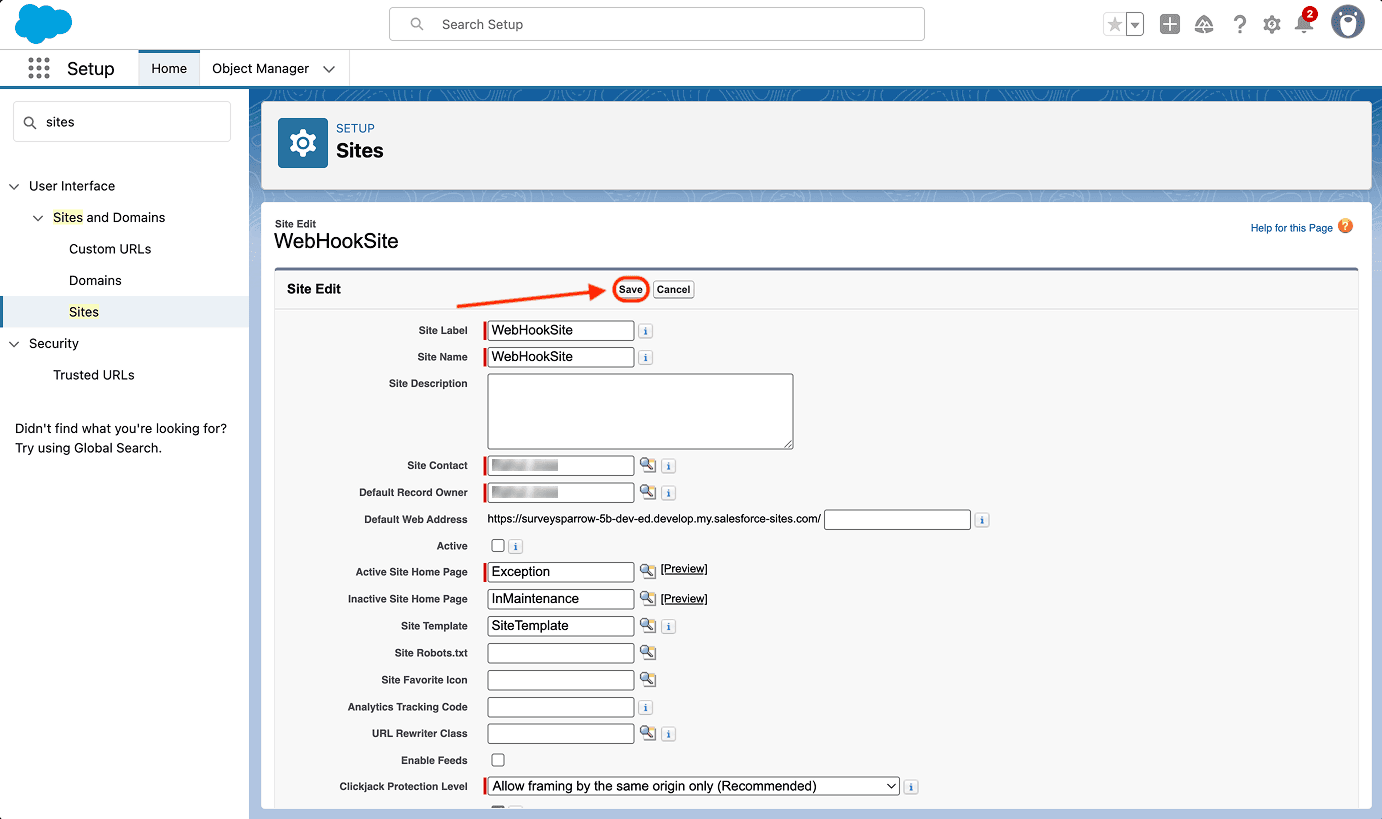1382x819 pixels.
Task: Click the Site Contact lookup icon
Action: [648, 465]
